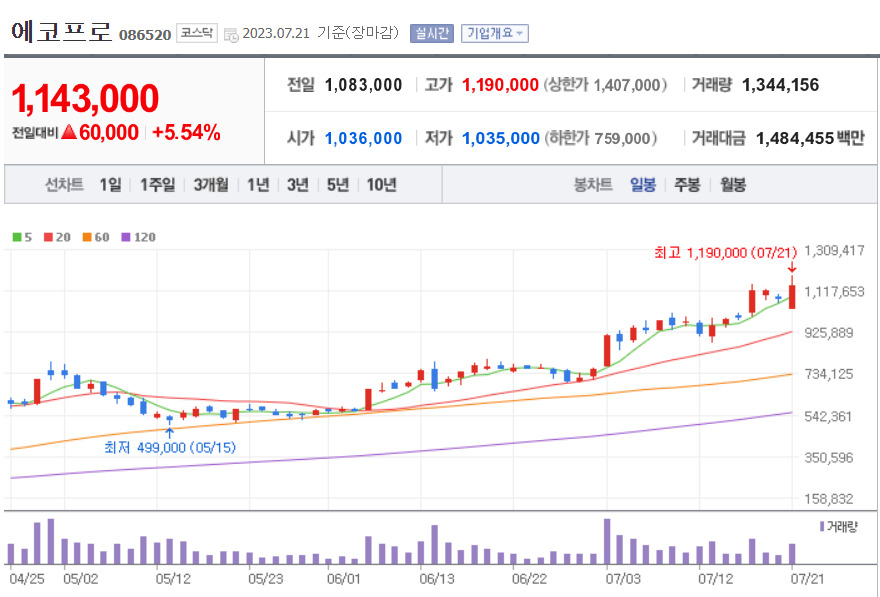Click the 거래대금 value 1,484,455 백만

click(x=810, y=138)
